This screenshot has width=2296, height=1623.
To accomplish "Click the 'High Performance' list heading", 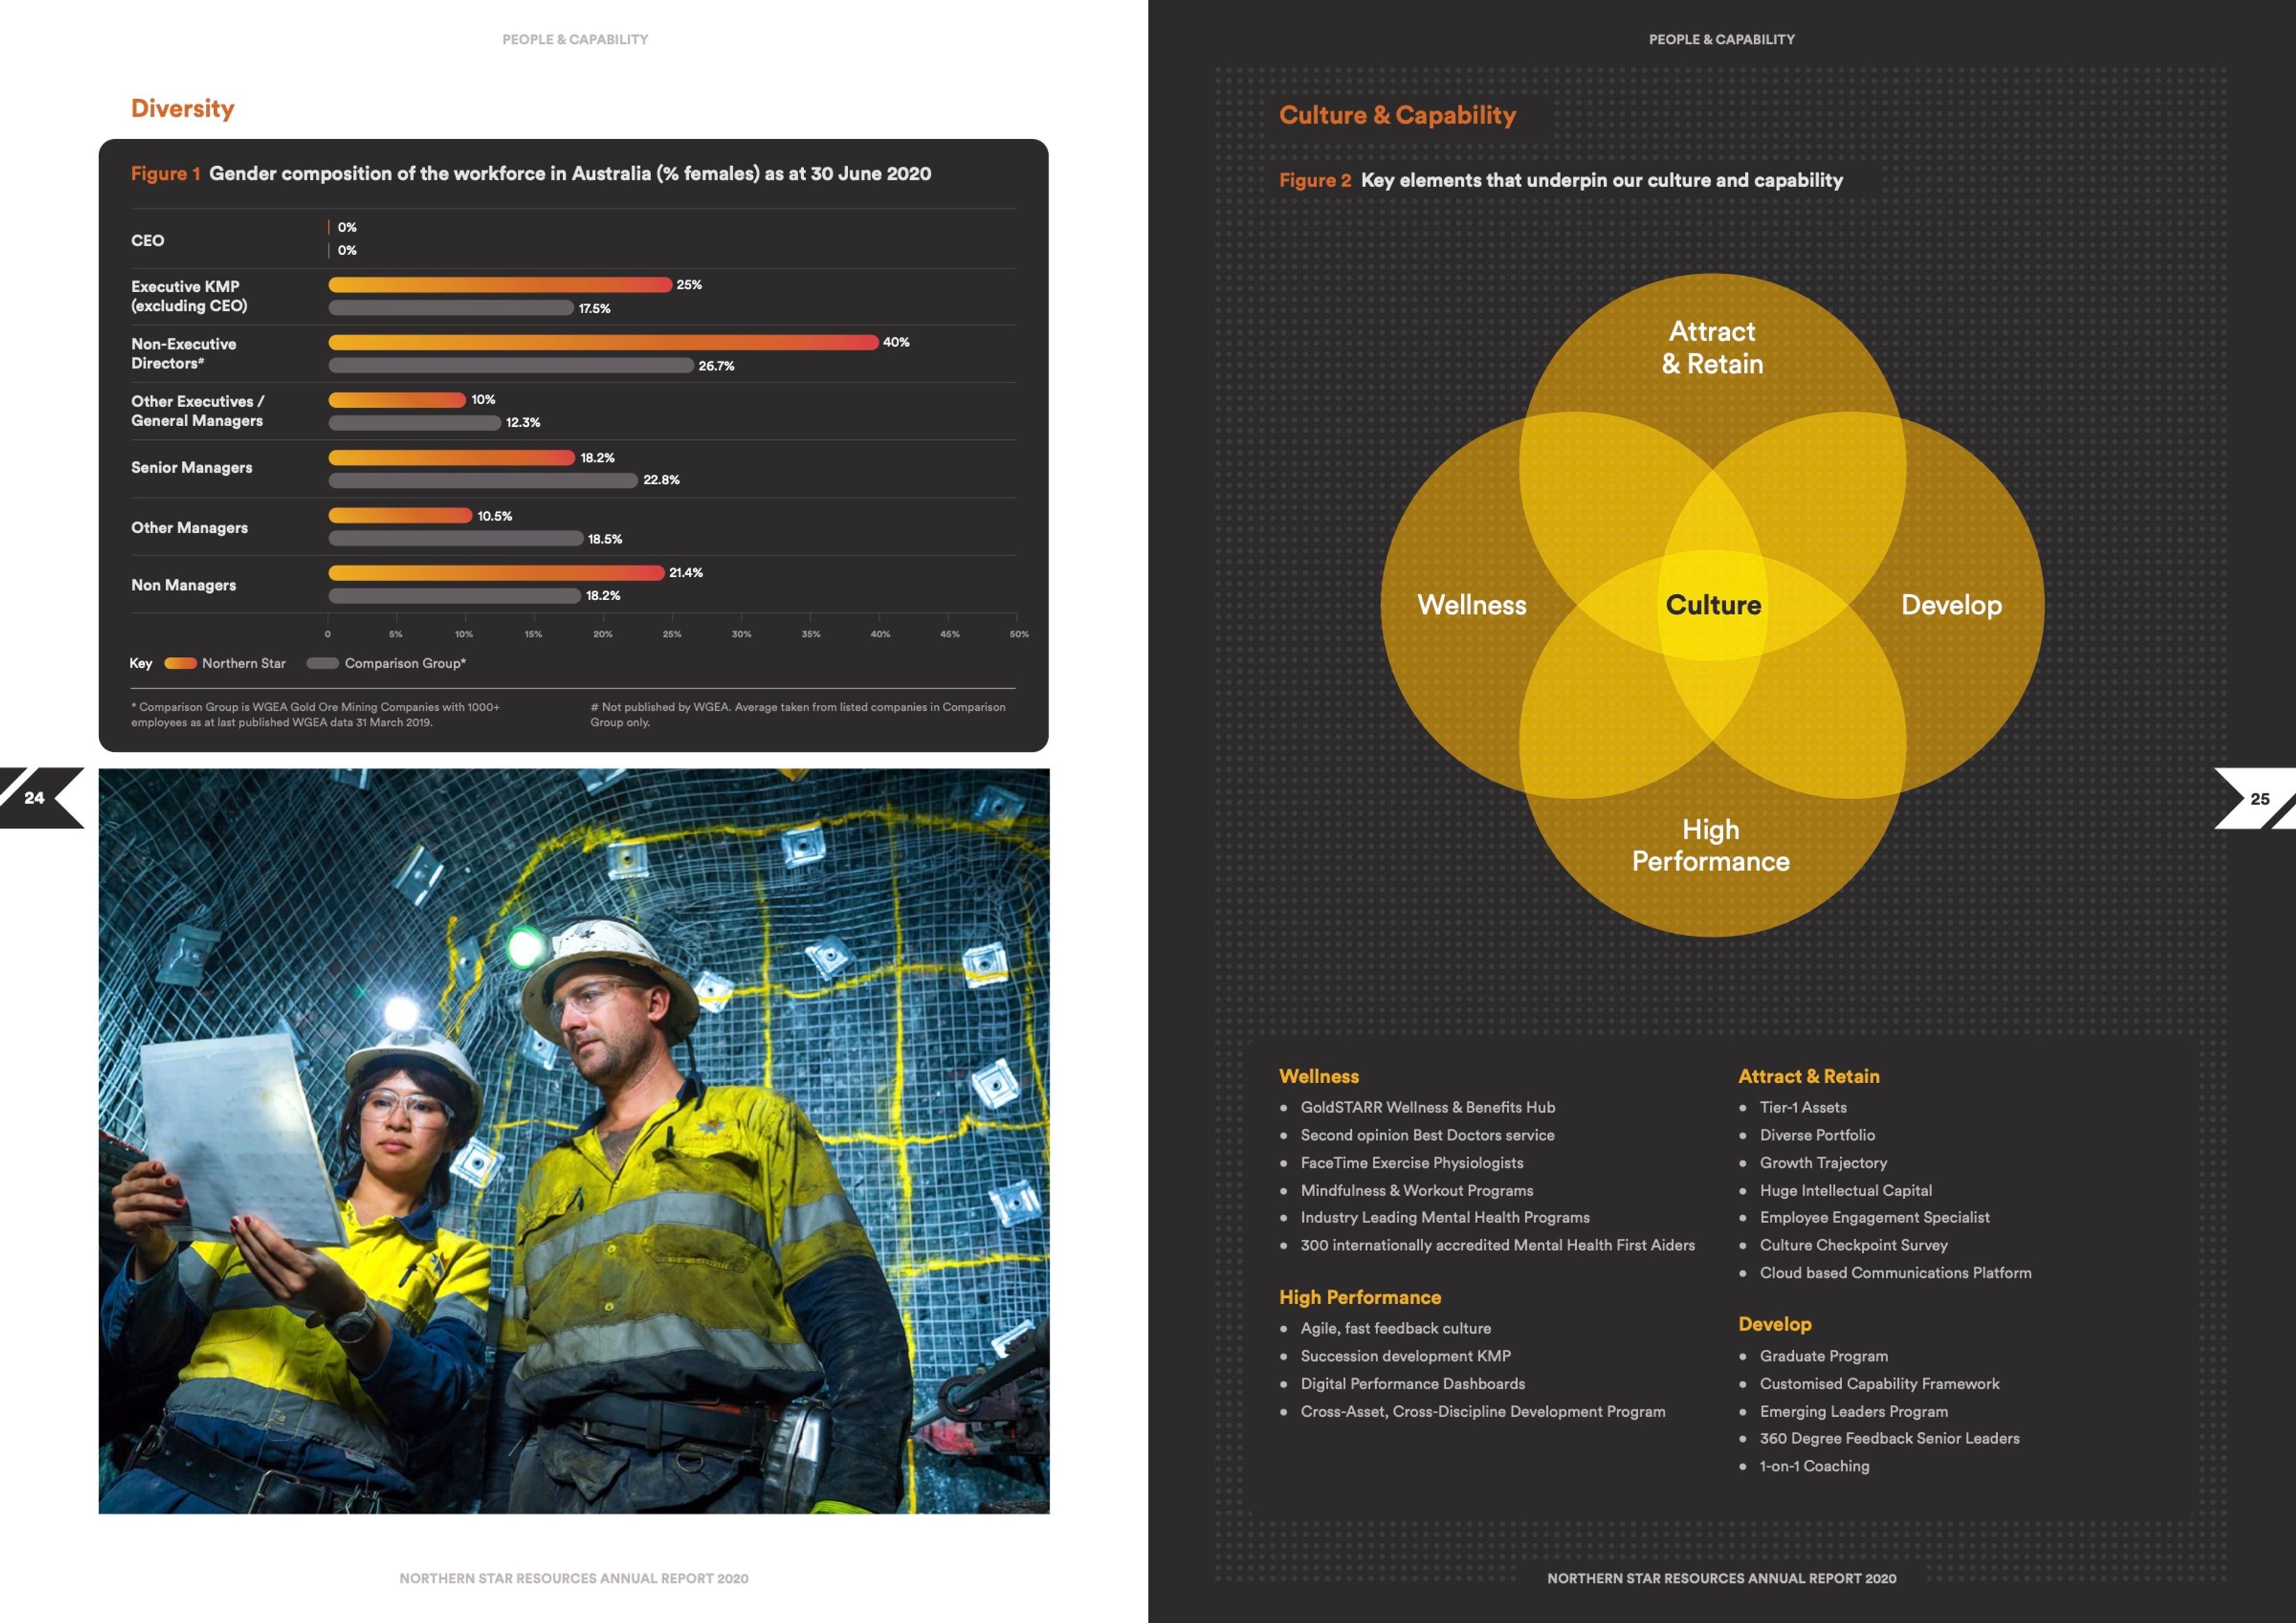I will click(x=1360, y=1298).
